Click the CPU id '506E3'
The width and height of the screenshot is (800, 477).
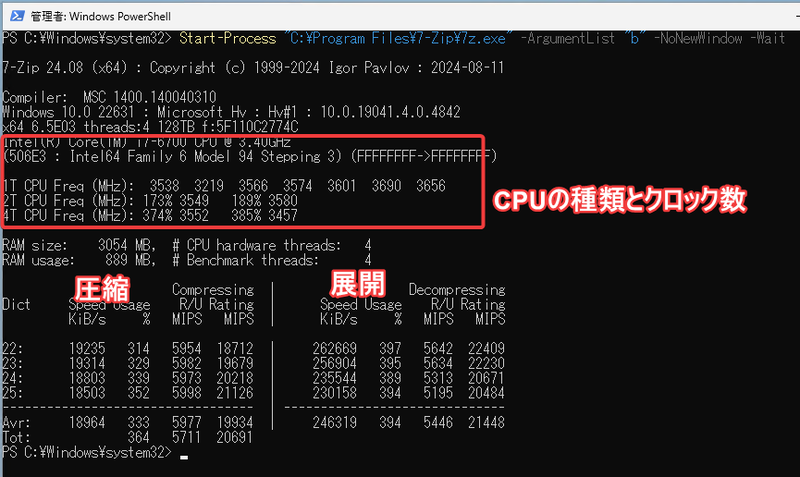pos(28,156)
